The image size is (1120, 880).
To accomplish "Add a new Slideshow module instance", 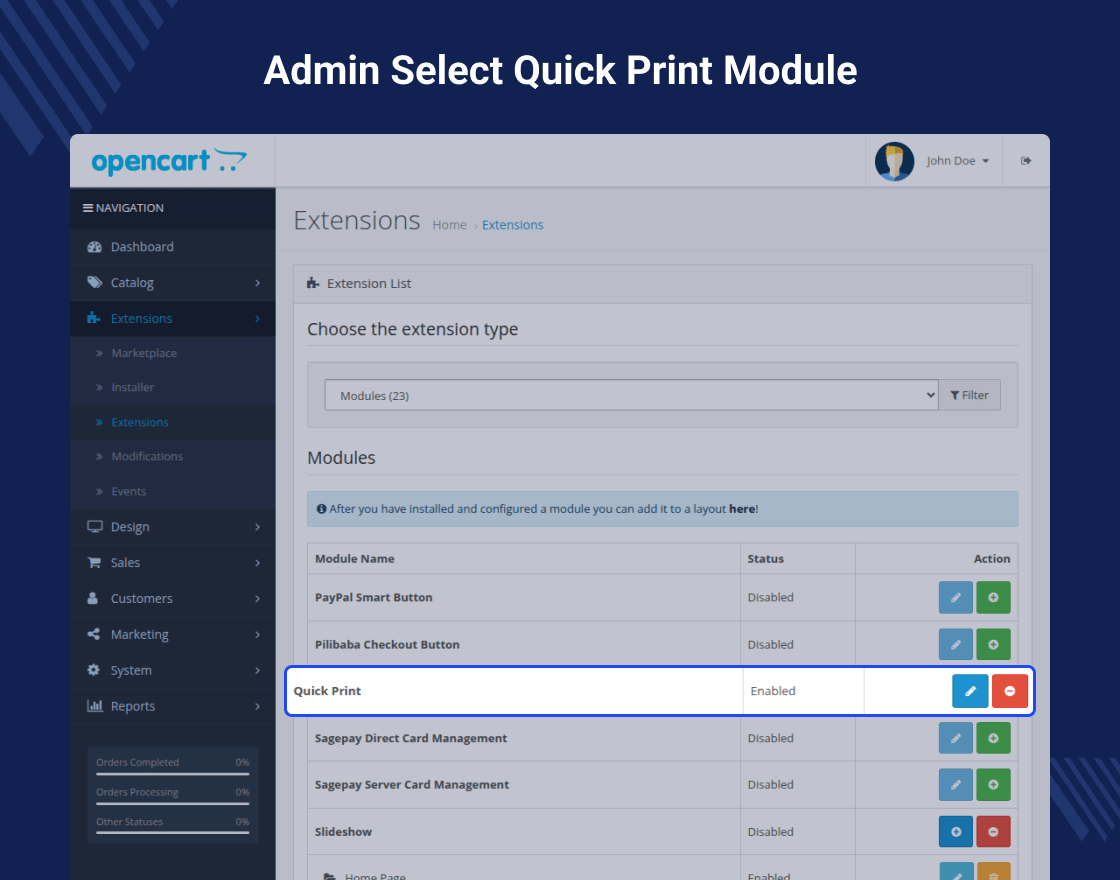I will (x=955, y=832).
